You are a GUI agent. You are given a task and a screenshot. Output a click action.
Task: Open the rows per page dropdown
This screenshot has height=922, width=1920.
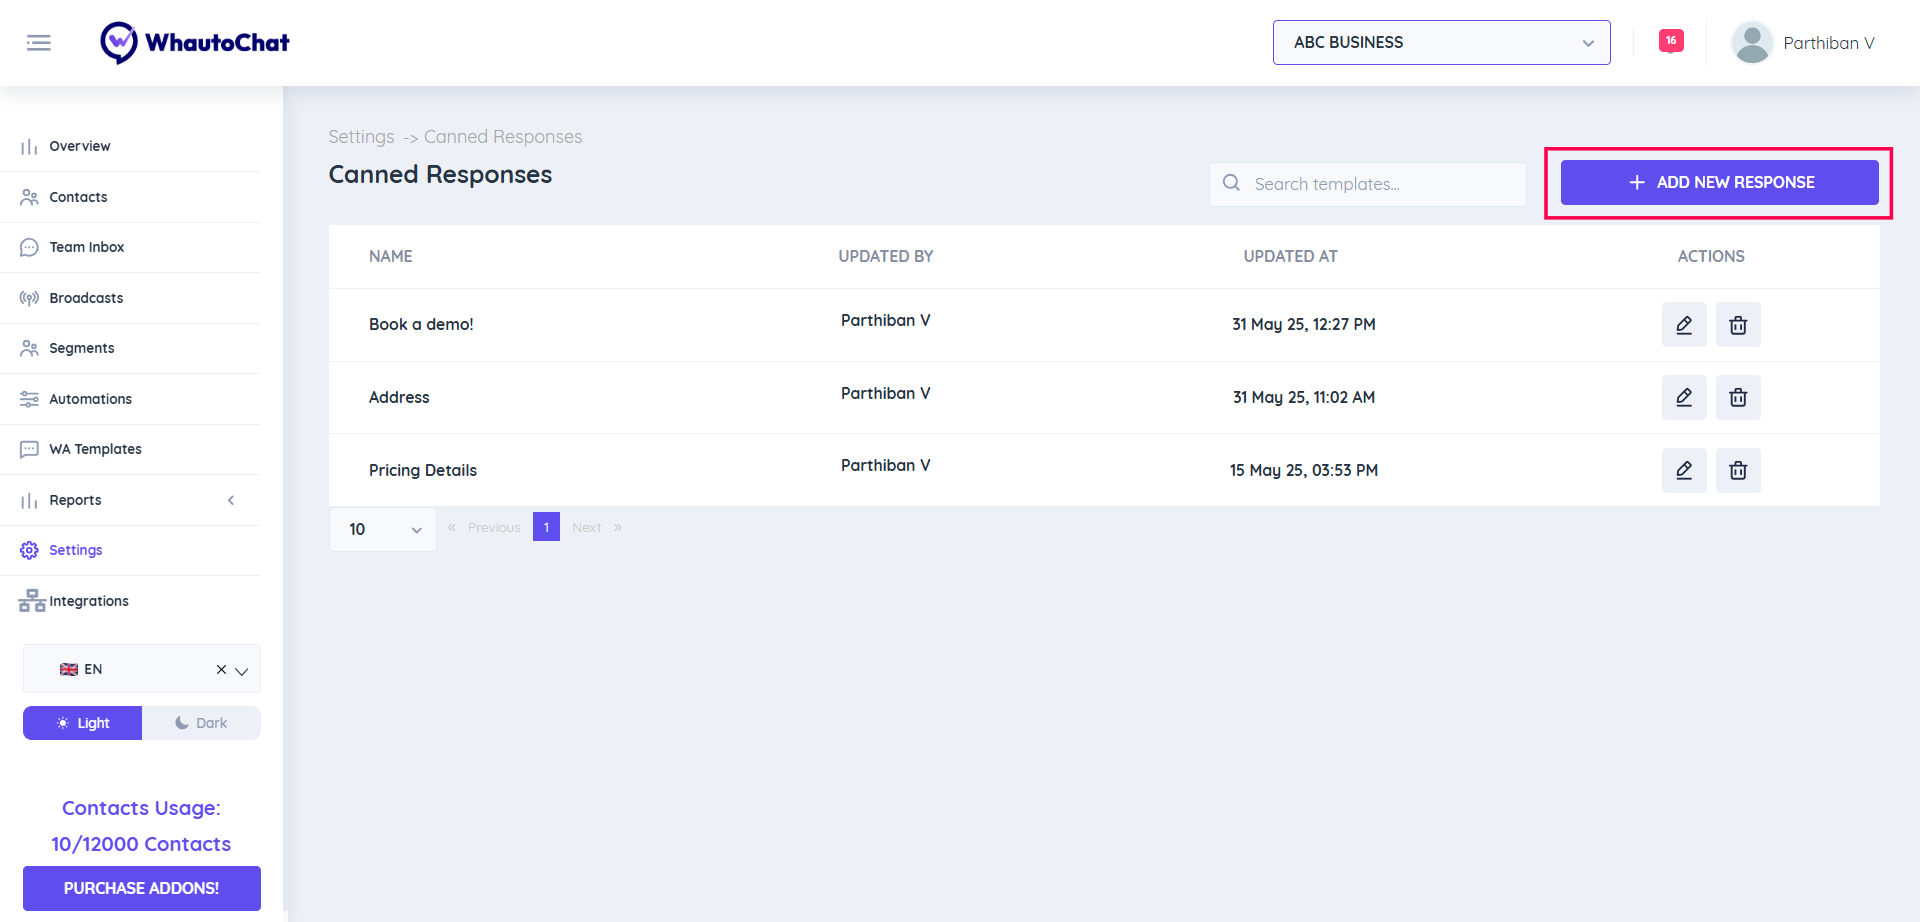(x=383, y=529)
